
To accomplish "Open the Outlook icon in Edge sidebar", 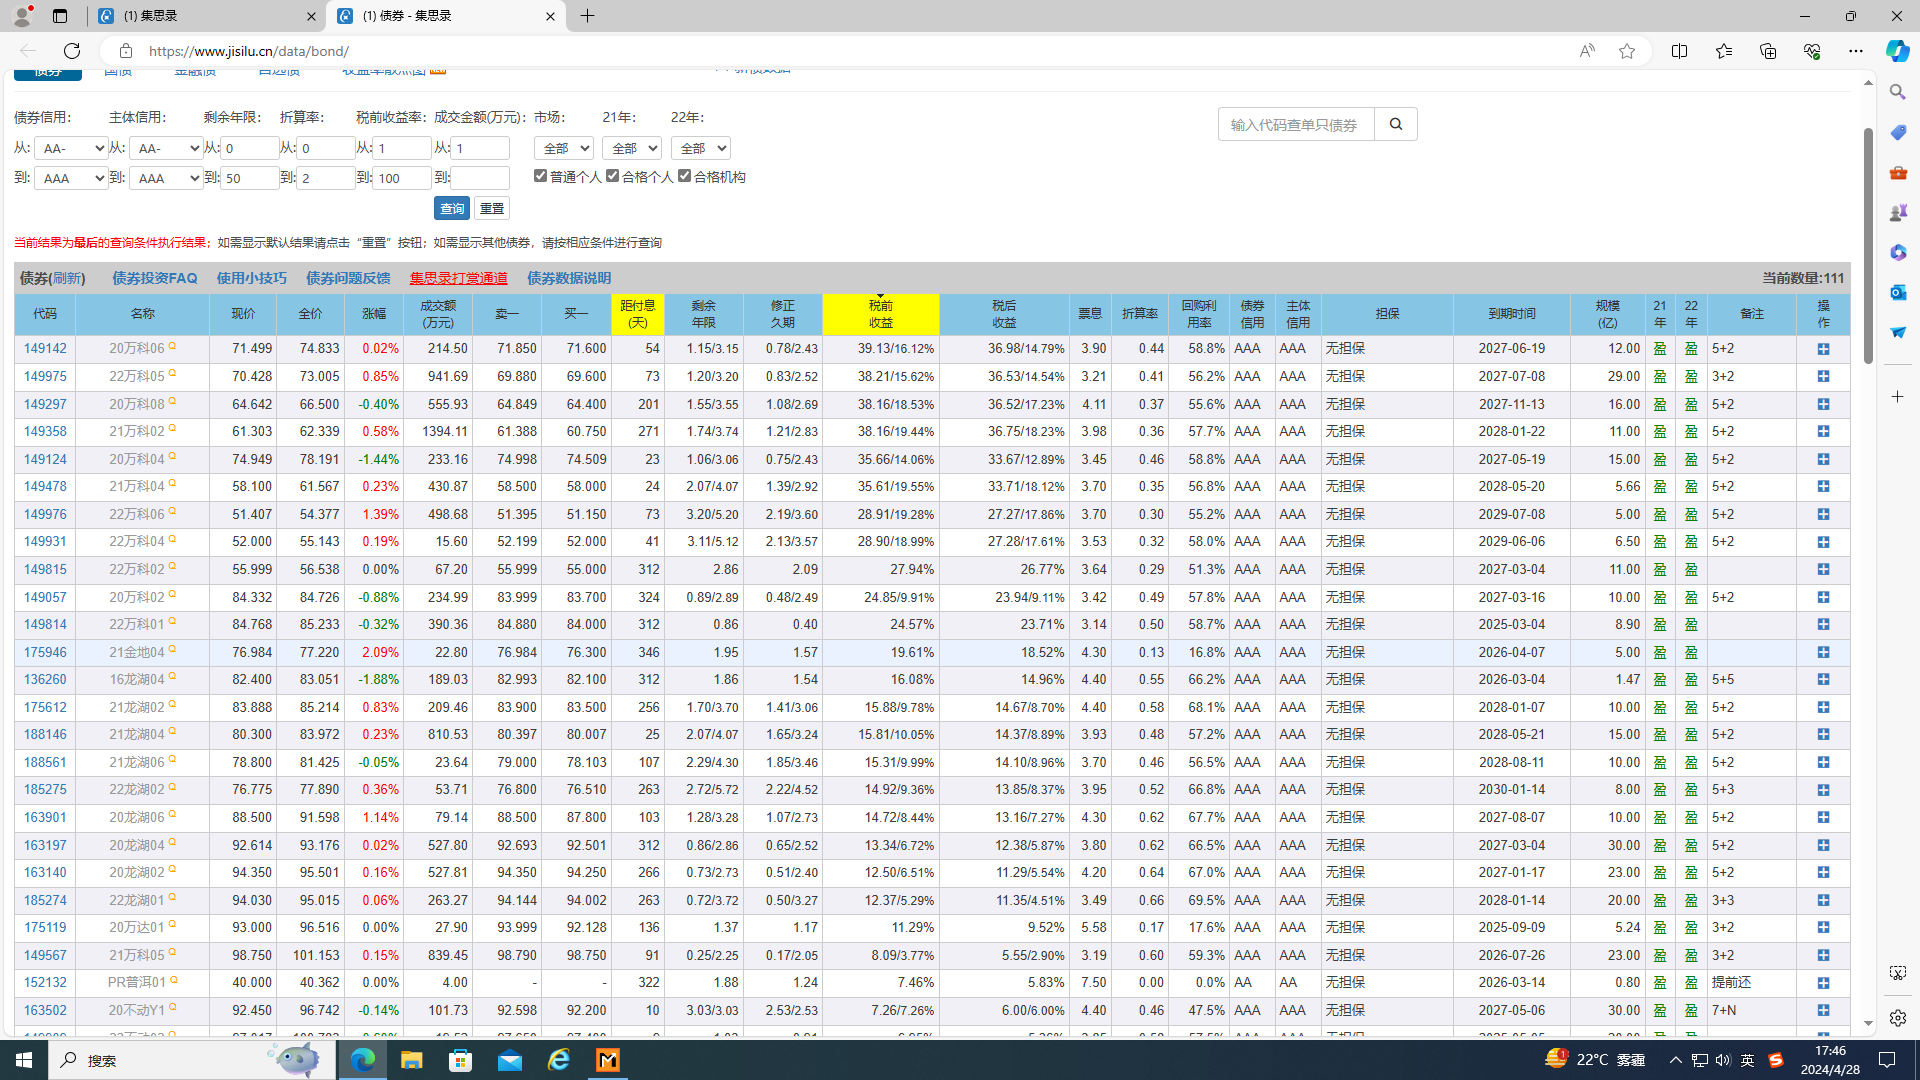I will 1897,292.
